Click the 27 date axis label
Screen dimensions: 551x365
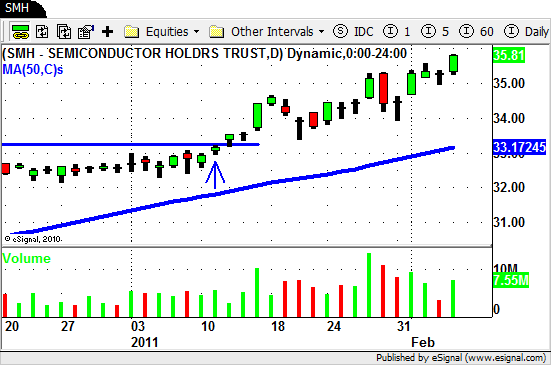pos(67,326)
